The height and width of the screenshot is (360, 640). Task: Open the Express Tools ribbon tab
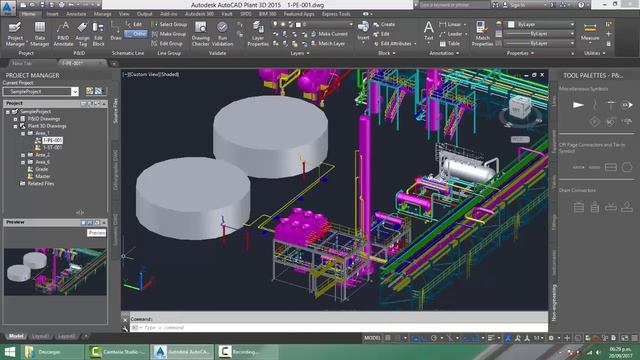(336, 14)
